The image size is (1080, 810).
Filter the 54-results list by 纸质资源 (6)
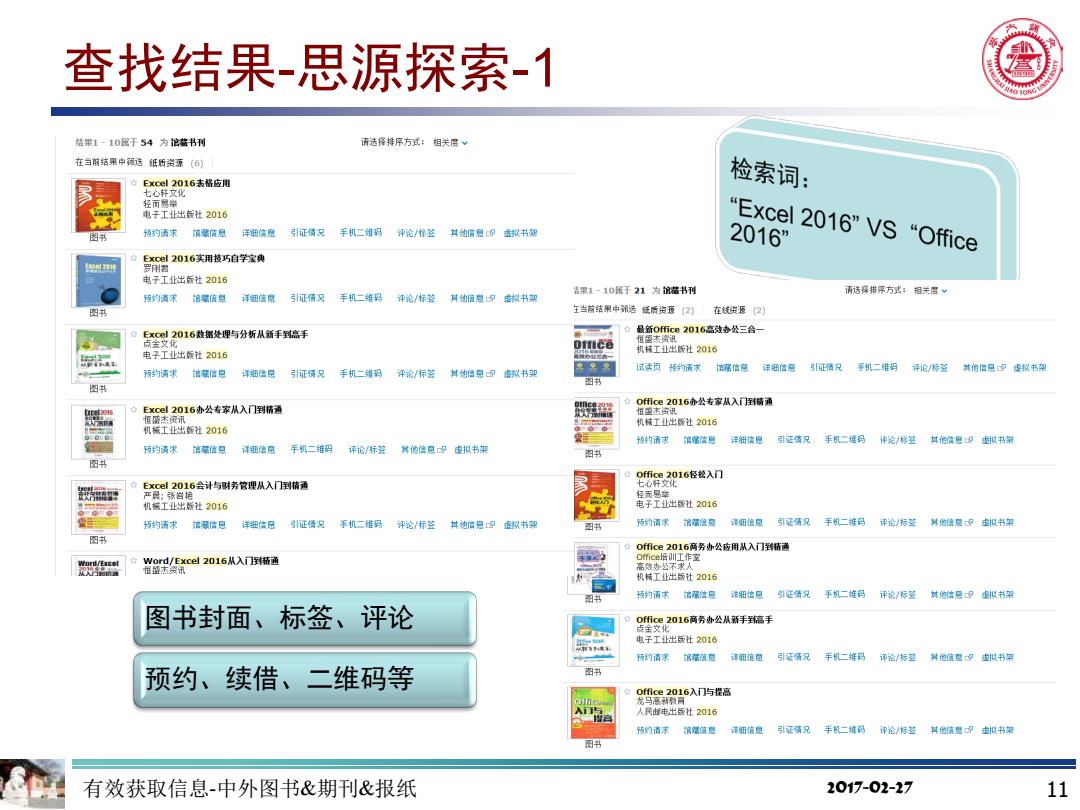176,163
